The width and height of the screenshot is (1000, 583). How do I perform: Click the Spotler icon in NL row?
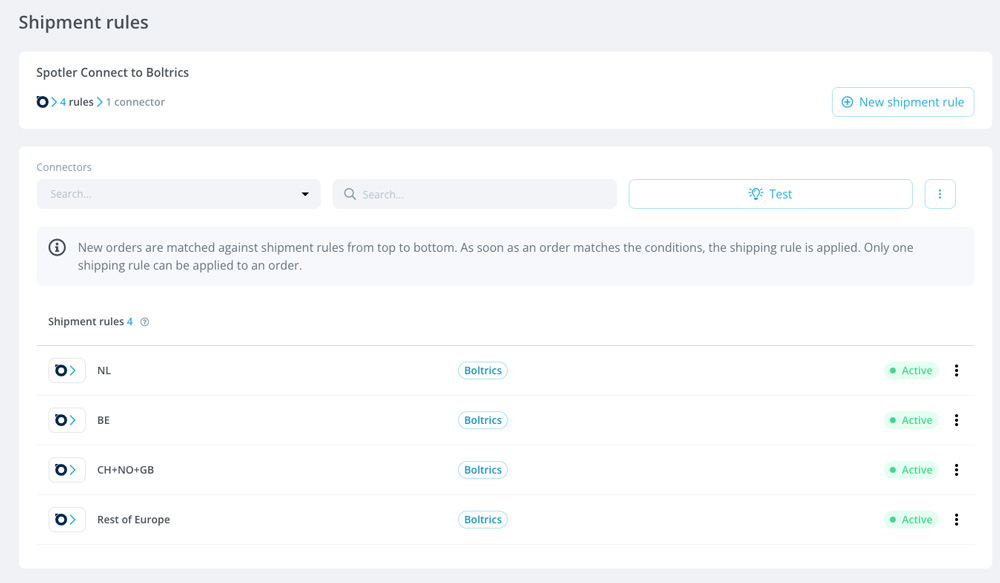click(x=67, y=371)
